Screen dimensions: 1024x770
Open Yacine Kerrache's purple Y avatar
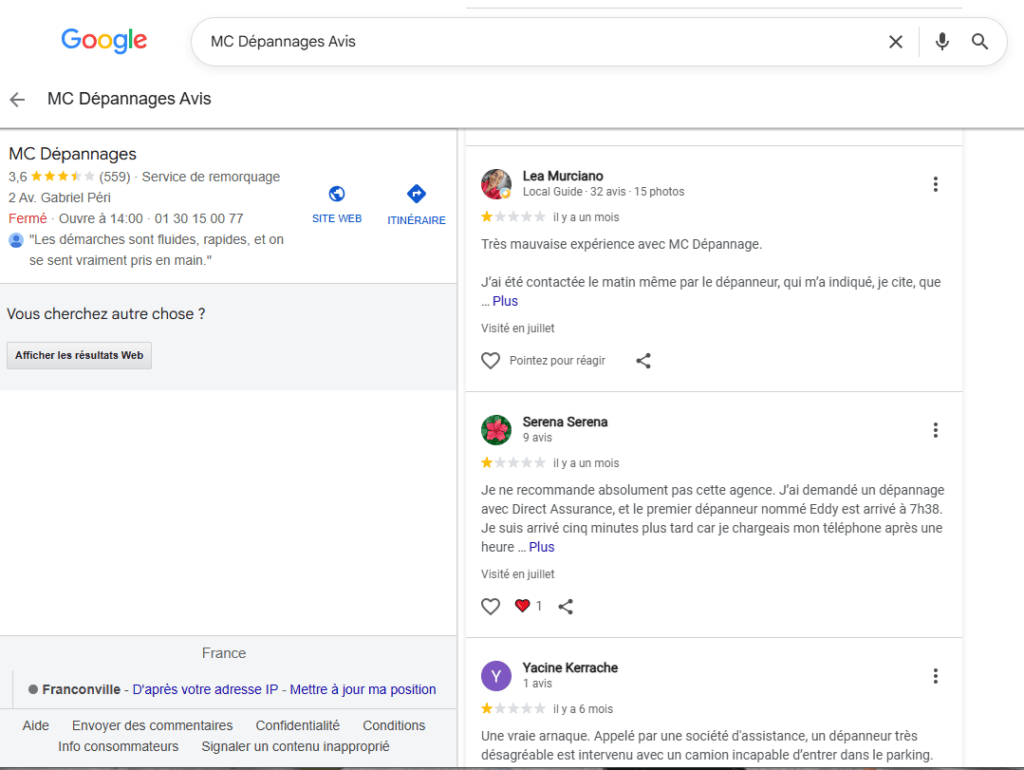(x=496, y=676)
